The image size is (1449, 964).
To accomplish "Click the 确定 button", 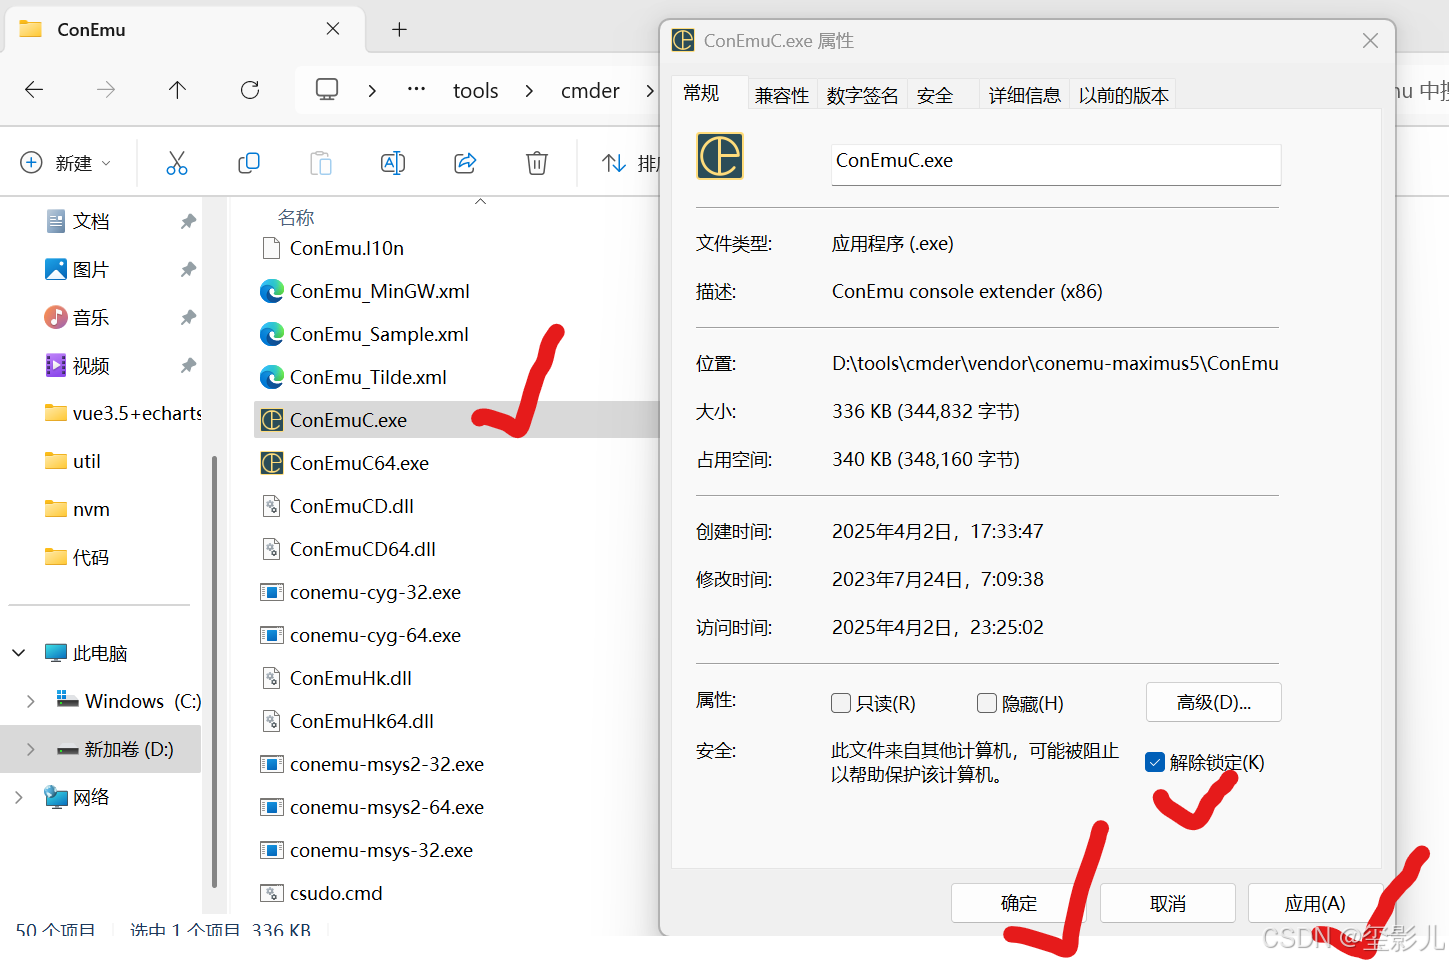I will pyautogui.click(x=1019, y=903).
